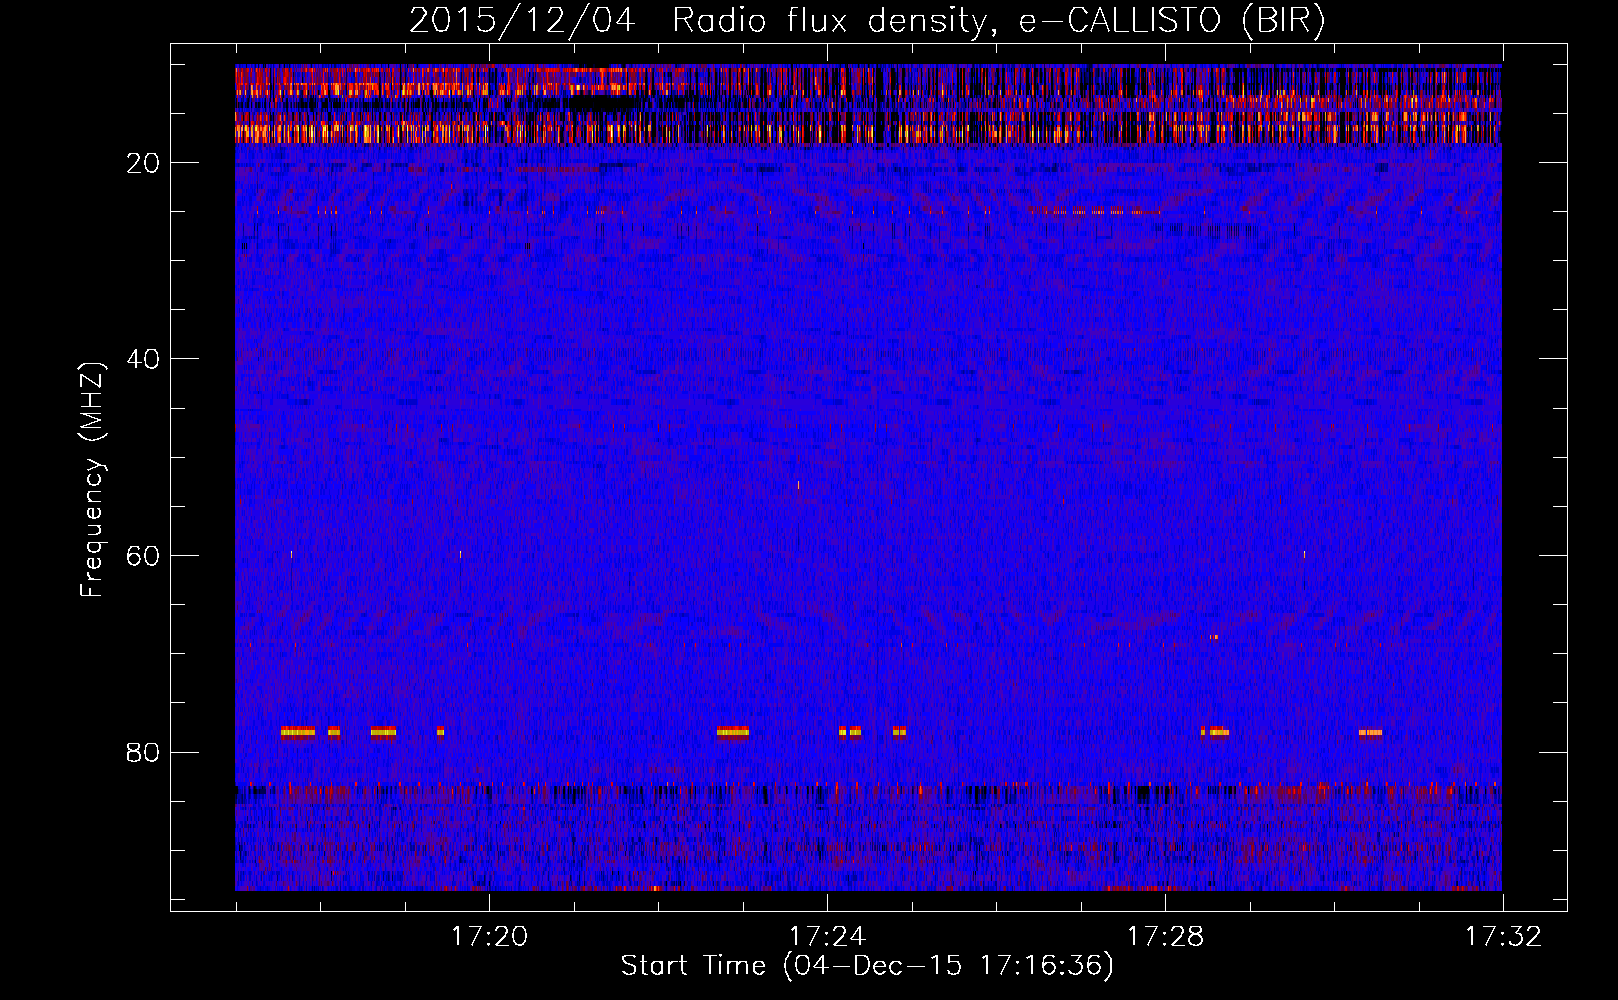This screenshot has width=1618, height=1000.
Task: Click the 'Start Time (04-Dec-15 17:16:36)' axis label
Action: tap(867, 966)
